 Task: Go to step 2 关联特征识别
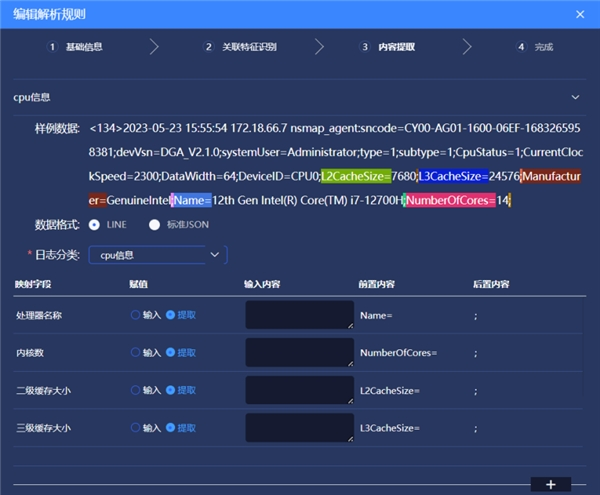[x=243, y=47]
